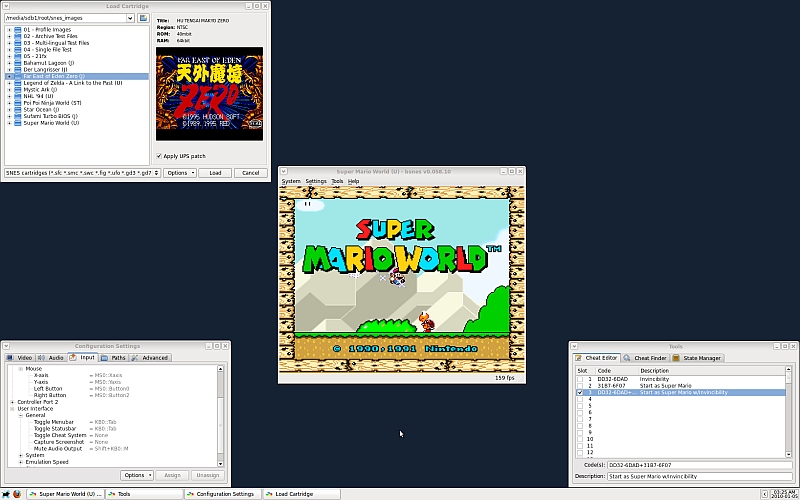Click the Load button
800x500 pixels.
[x=215, y=173]
